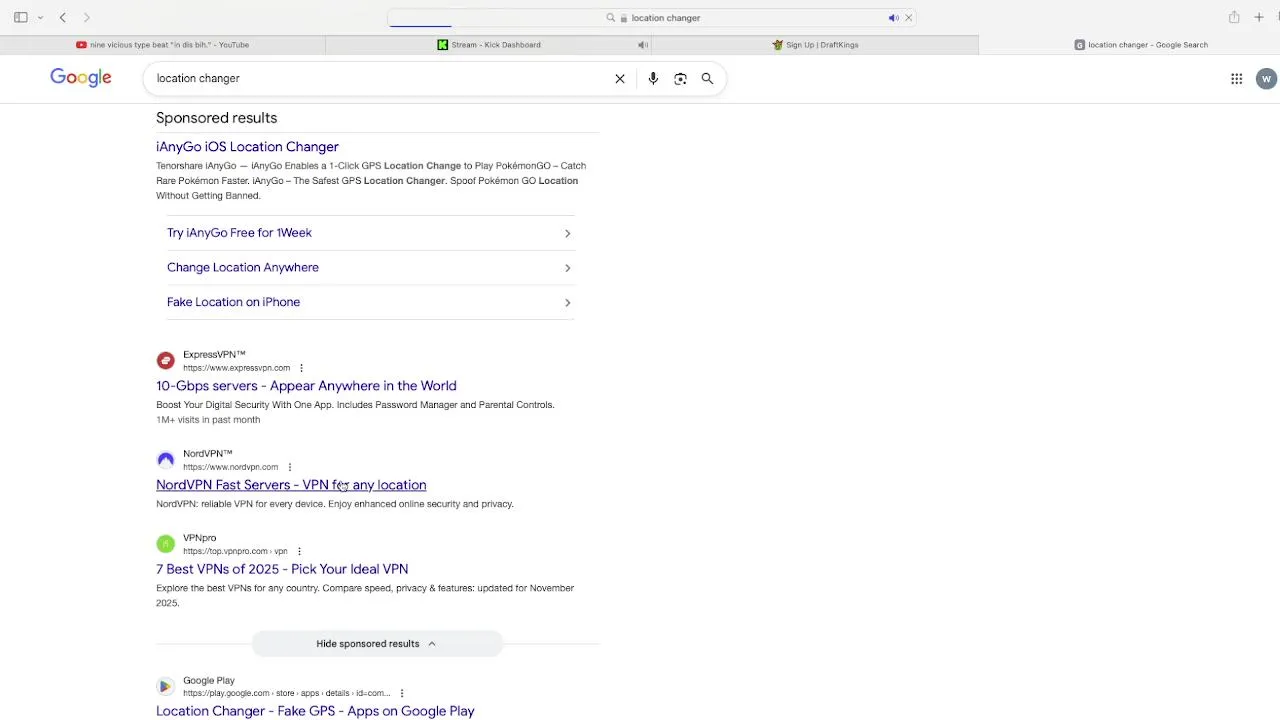Open Google Play result three-dot menu
This screenshot has width=1280, height=720.
[402, 693]
